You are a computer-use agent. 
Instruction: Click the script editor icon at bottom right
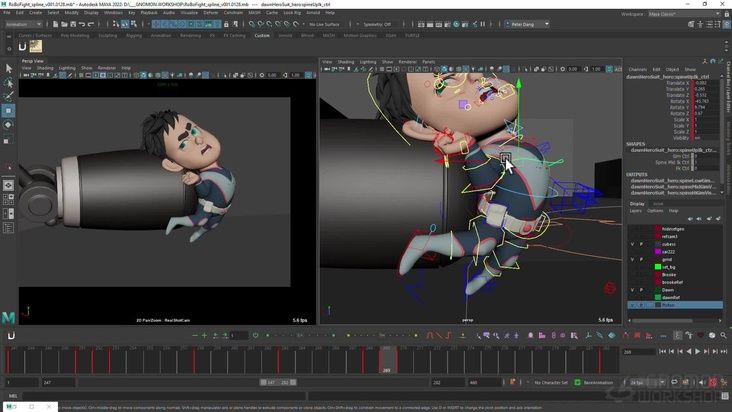tap(725, 396)
